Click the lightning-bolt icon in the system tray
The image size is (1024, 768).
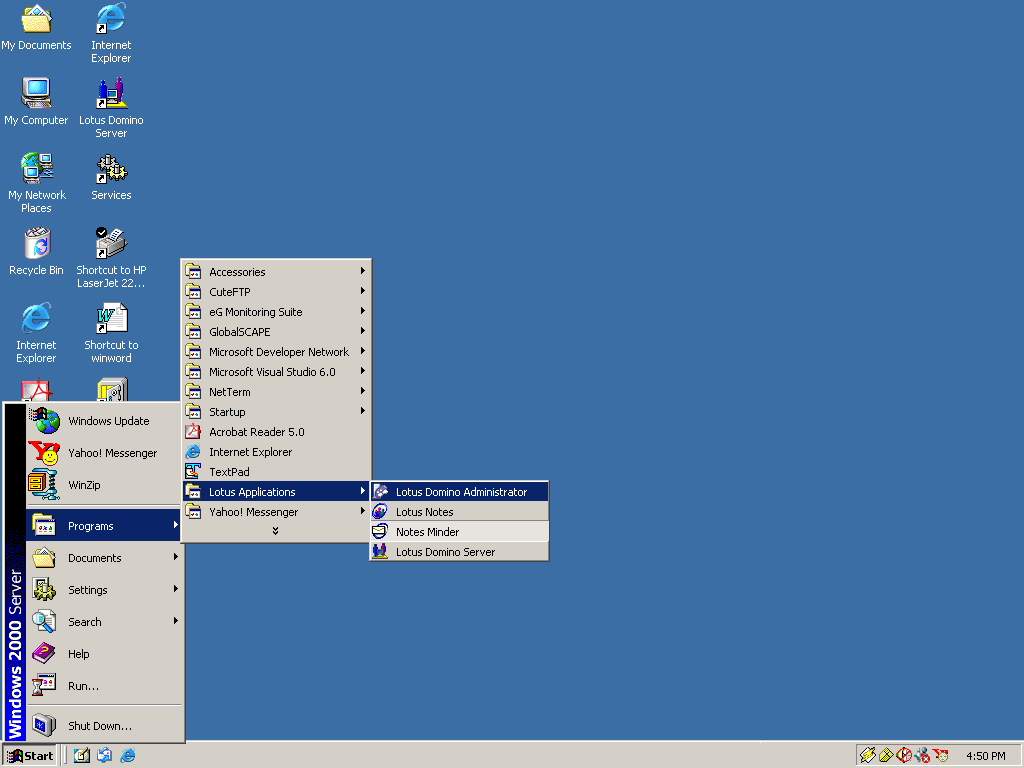(x=867, y=756)
